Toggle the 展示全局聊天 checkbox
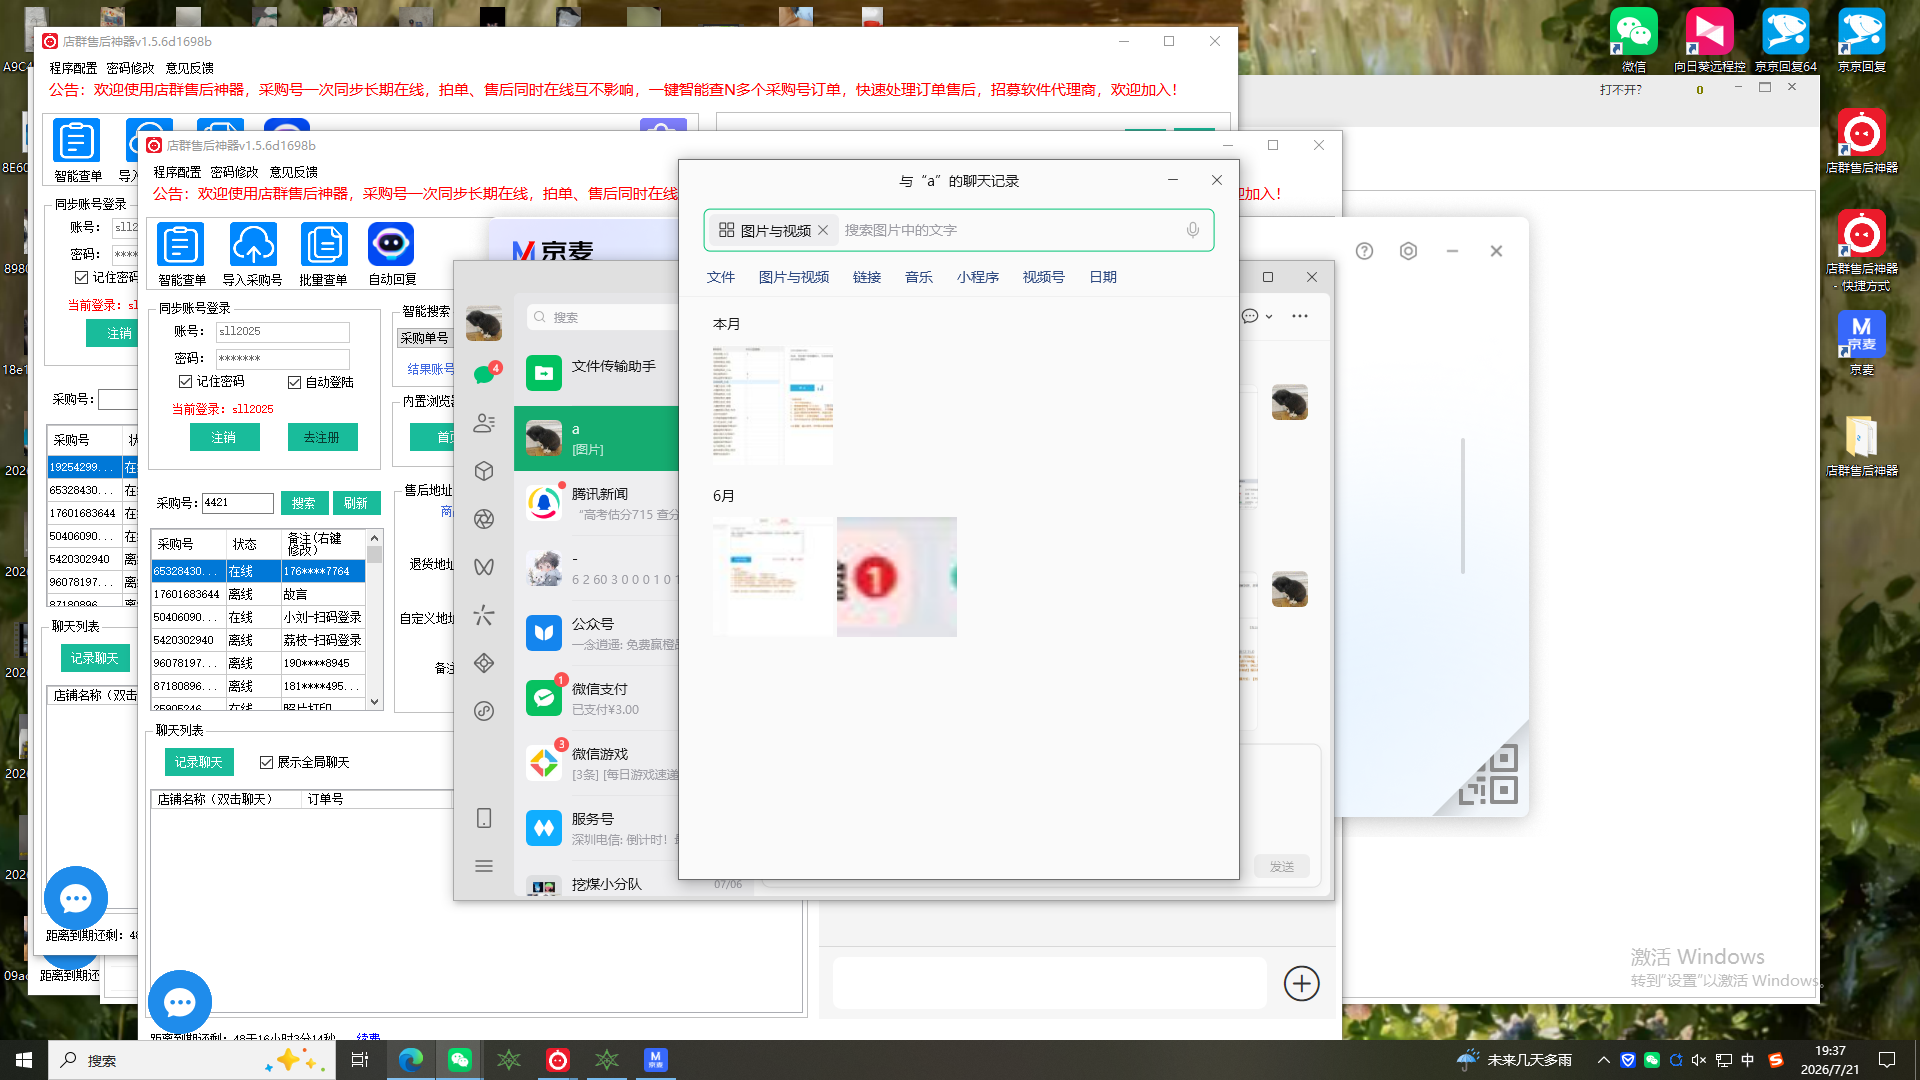This screenshot has height=1080, width=1920. (x=266, y=762)
